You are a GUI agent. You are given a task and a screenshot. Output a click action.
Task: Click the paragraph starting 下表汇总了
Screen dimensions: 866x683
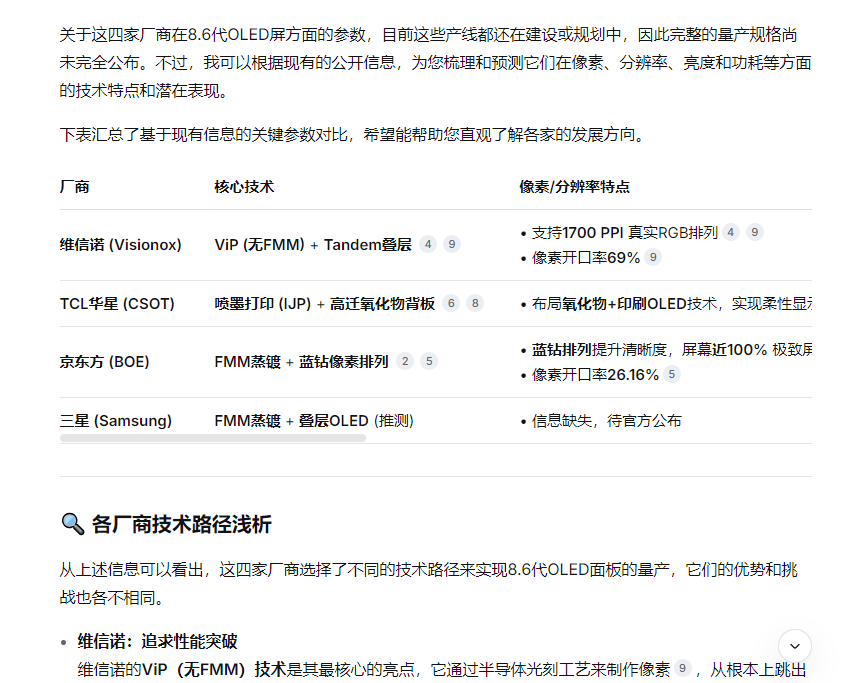[x=354, y=134]
